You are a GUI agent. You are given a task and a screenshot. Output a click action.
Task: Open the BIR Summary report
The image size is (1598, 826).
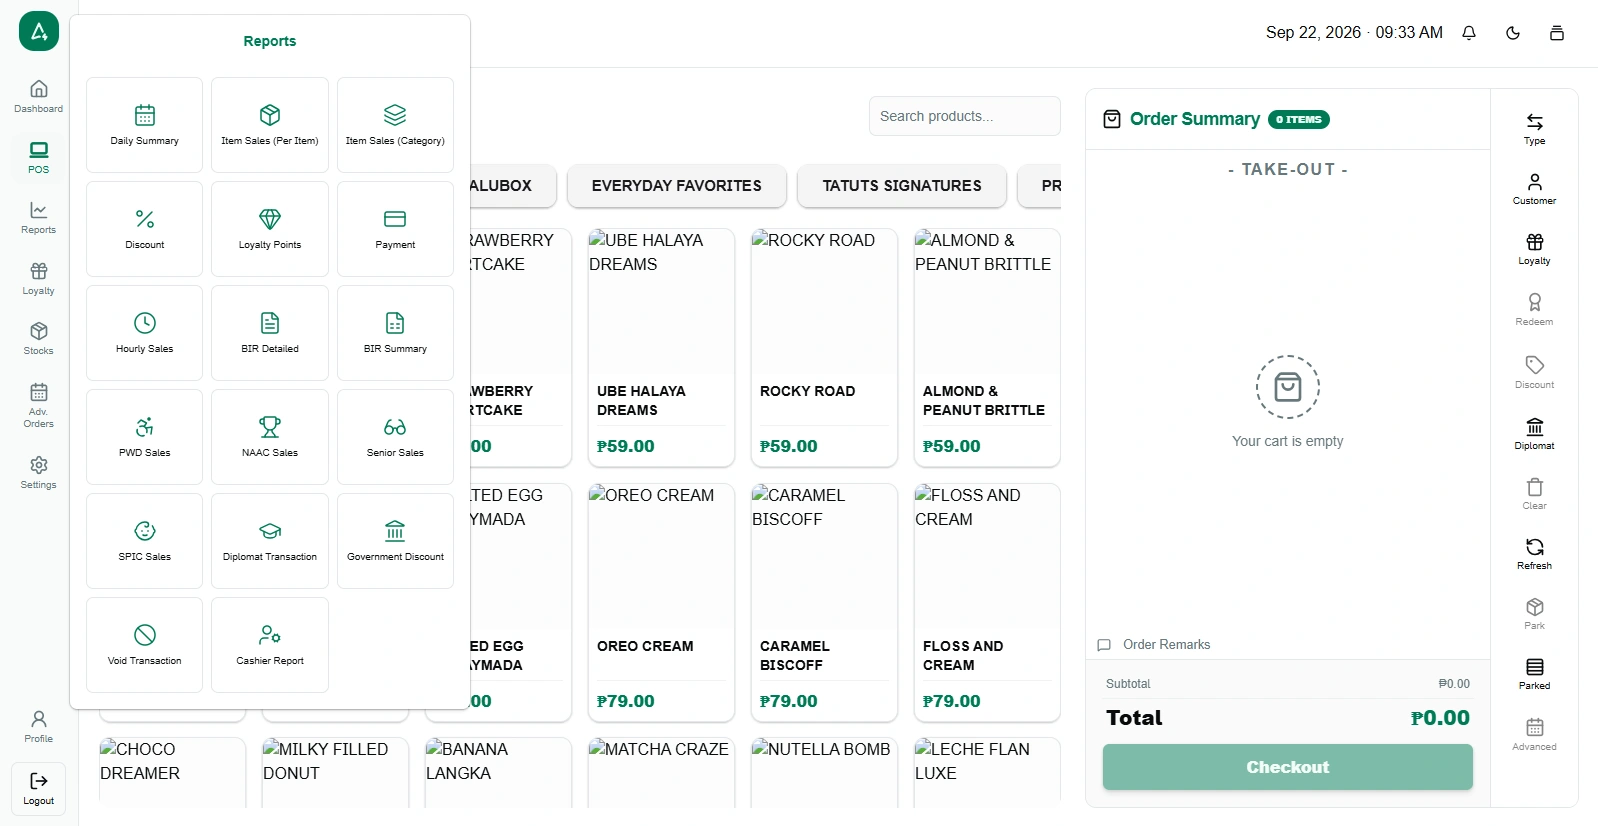395,333
